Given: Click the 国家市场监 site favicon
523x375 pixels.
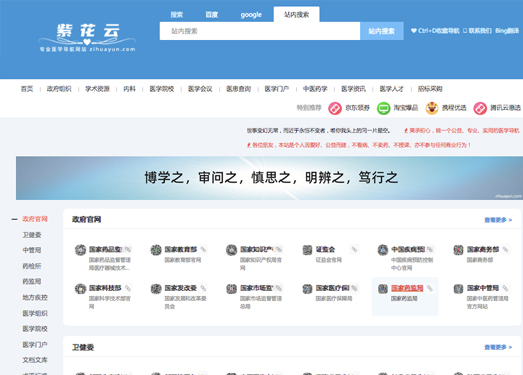Looking at the screenshot, I should pyautogui.click(x=231, y=288).
